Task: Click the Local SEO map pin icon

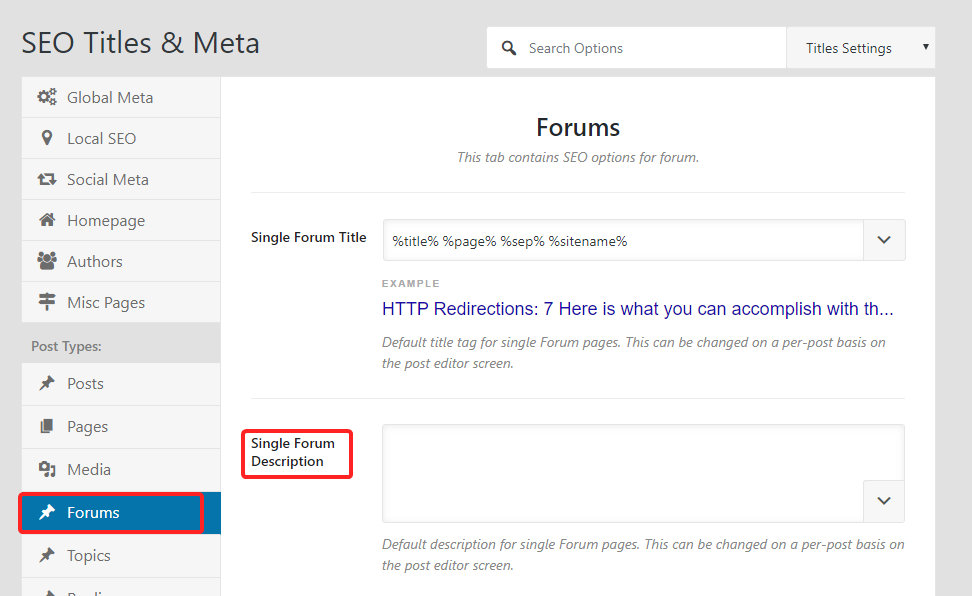Action: click(47, 138)
